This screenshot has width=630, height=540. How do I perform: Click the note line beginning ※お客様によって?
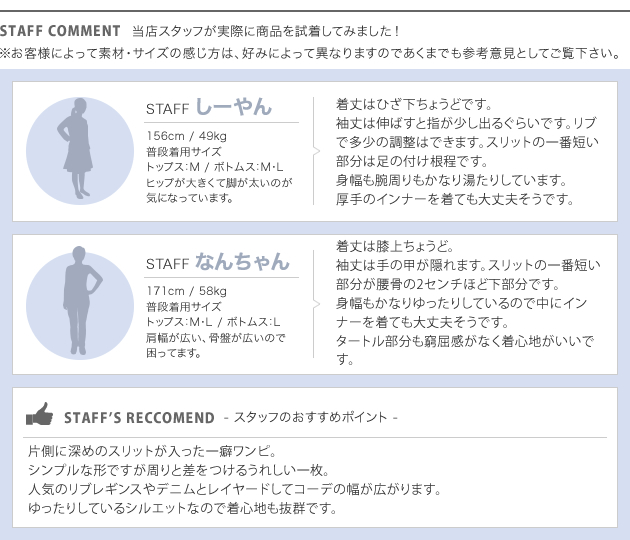click(x=311, y=53)
